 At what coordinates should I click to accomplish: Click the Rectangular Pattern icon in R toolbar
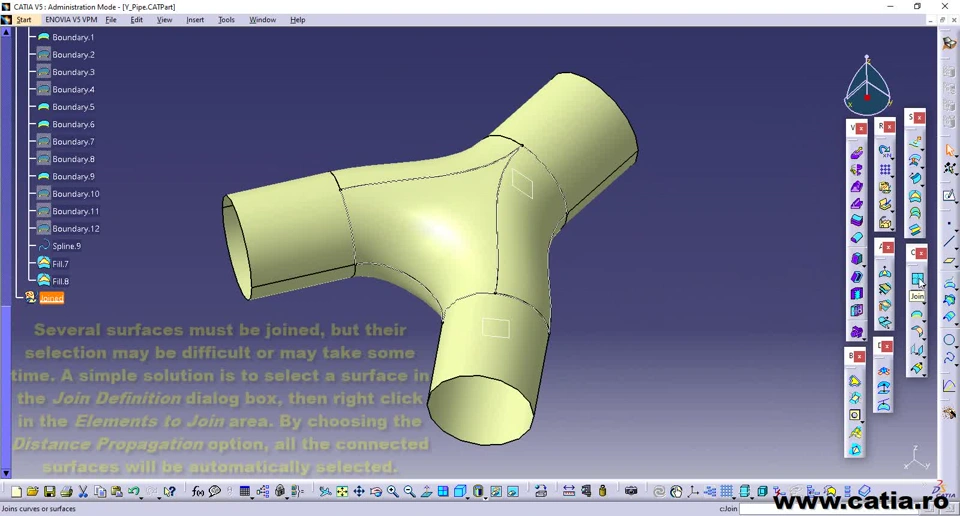click(x=885, y=170)
